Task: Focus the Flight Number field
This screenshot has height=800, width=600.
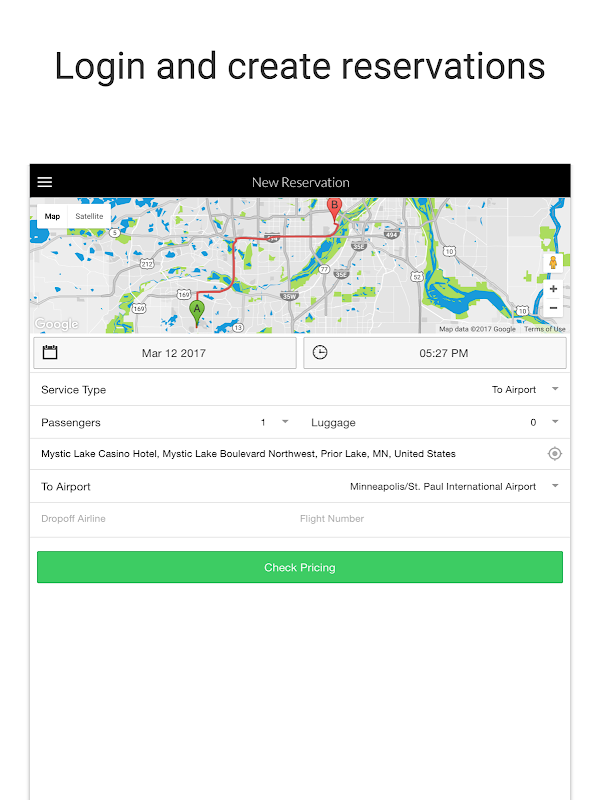Action: [x=431, y=519]
